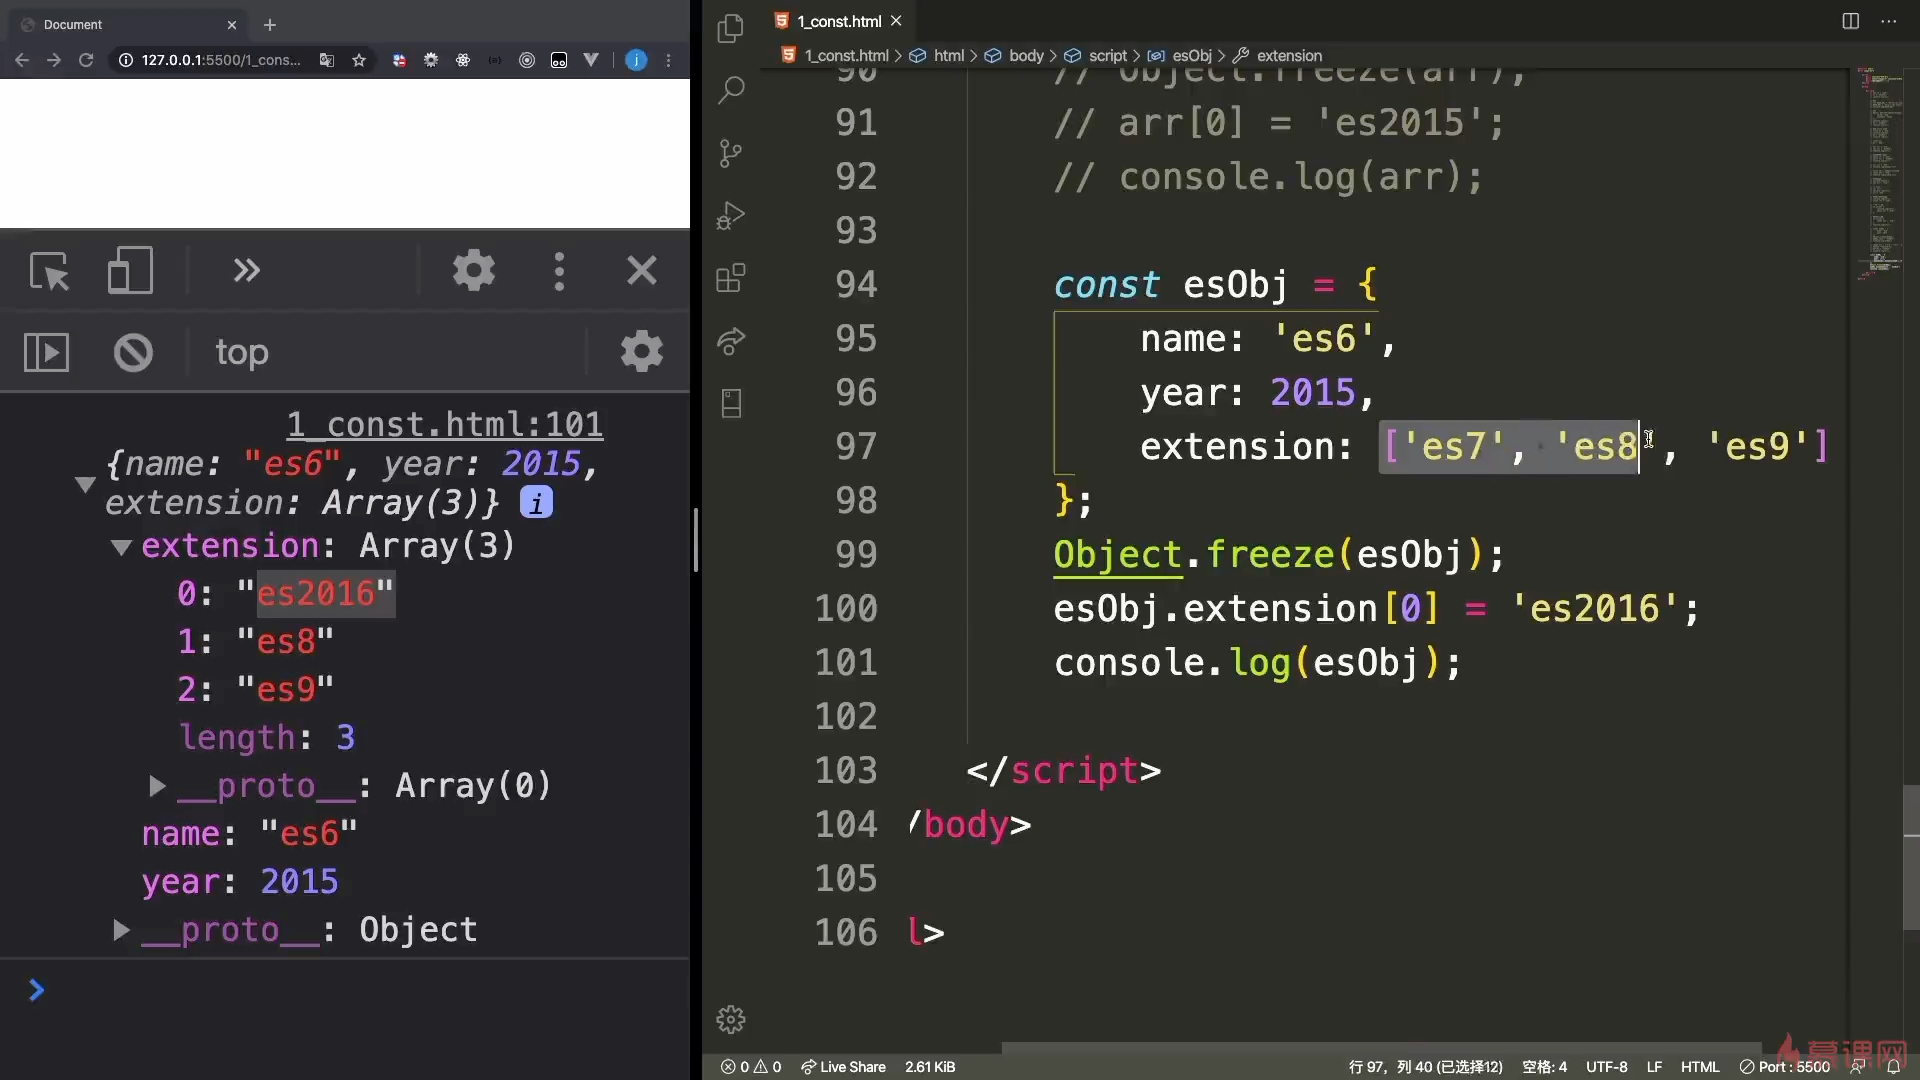Open the Chrome menu three dots

(x=669, y=60)
